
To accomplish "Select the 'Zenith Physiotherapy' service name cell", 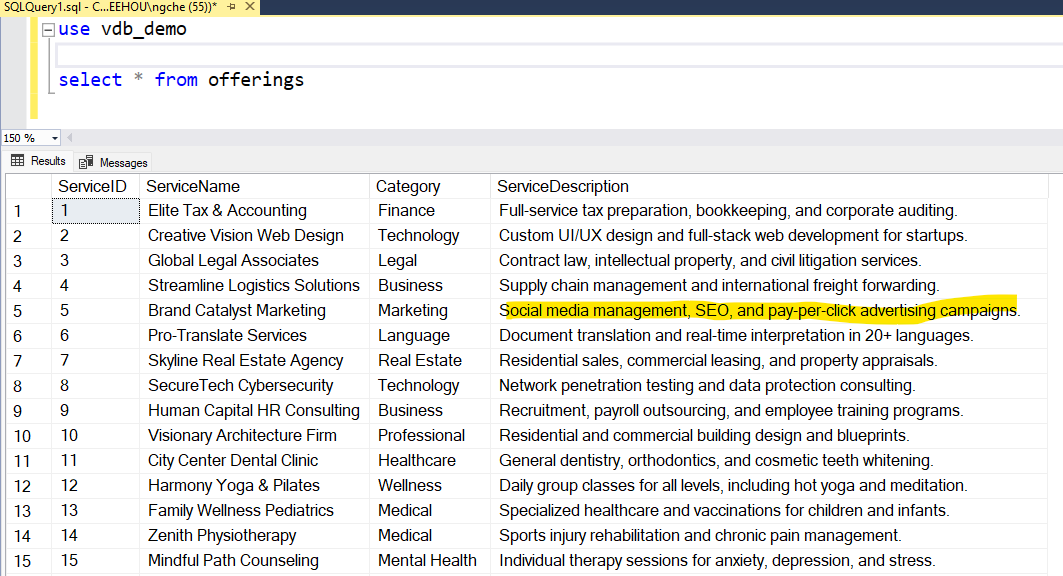I will [222, 536].
